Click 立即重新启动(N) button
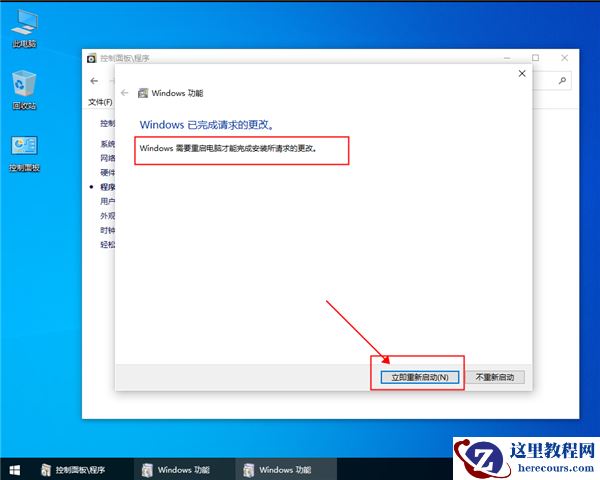 tap(420, 377)
